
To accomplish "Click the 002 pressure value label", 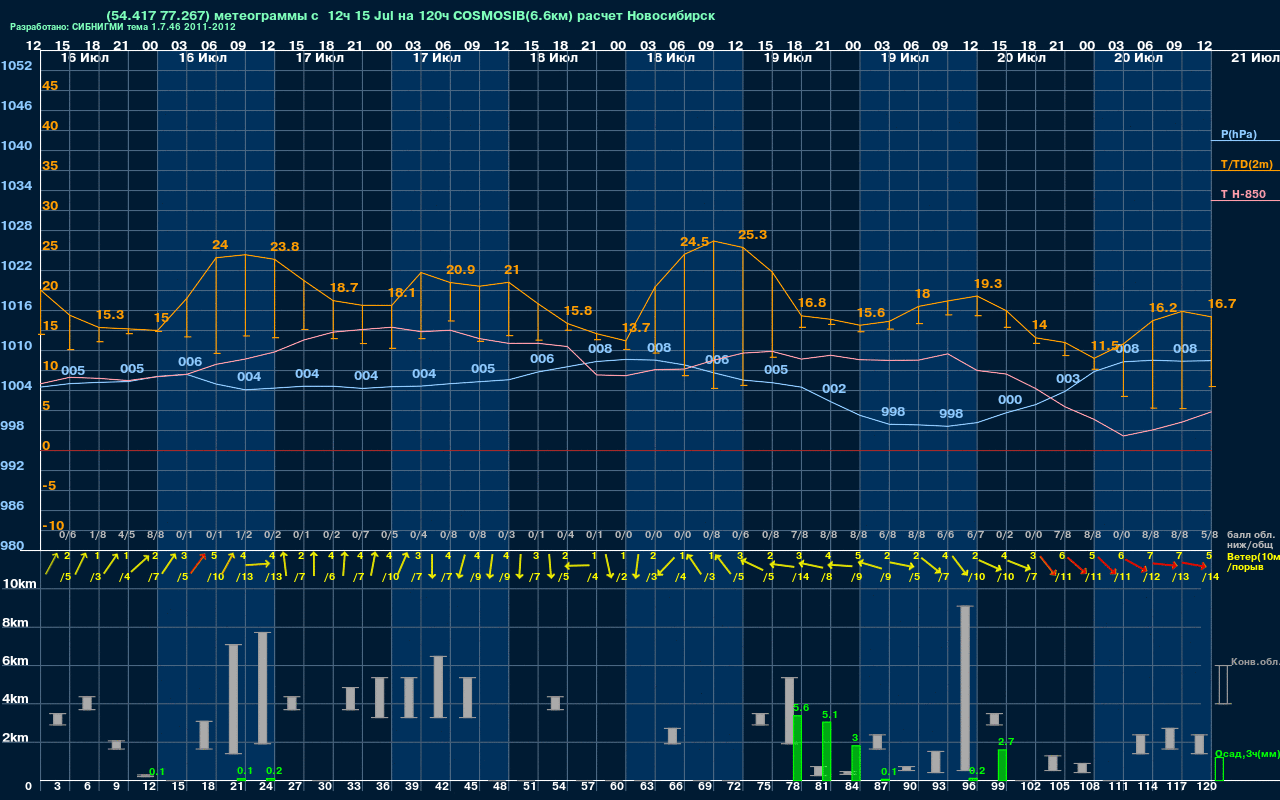I will (834, 389).
